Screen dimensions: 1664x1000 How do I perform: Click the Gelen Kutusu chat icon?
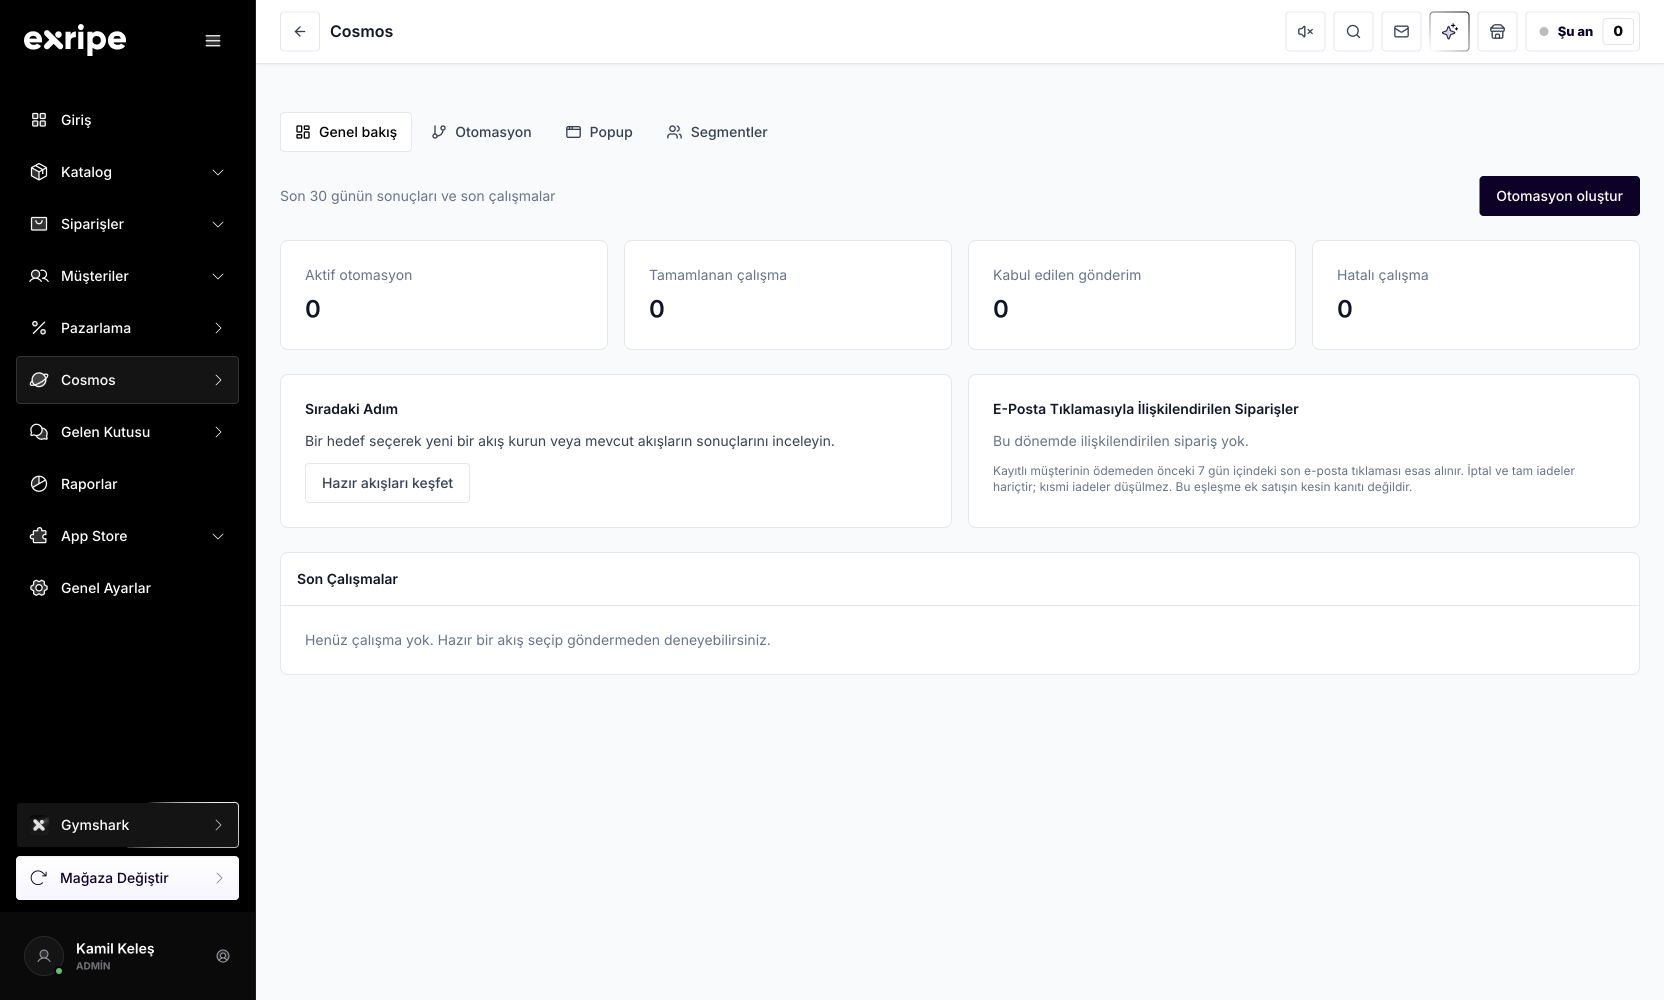pos(39,432)
